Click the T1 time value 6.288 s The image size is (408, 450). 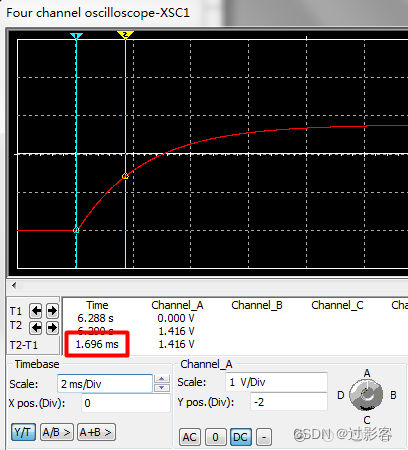(95, 318)
